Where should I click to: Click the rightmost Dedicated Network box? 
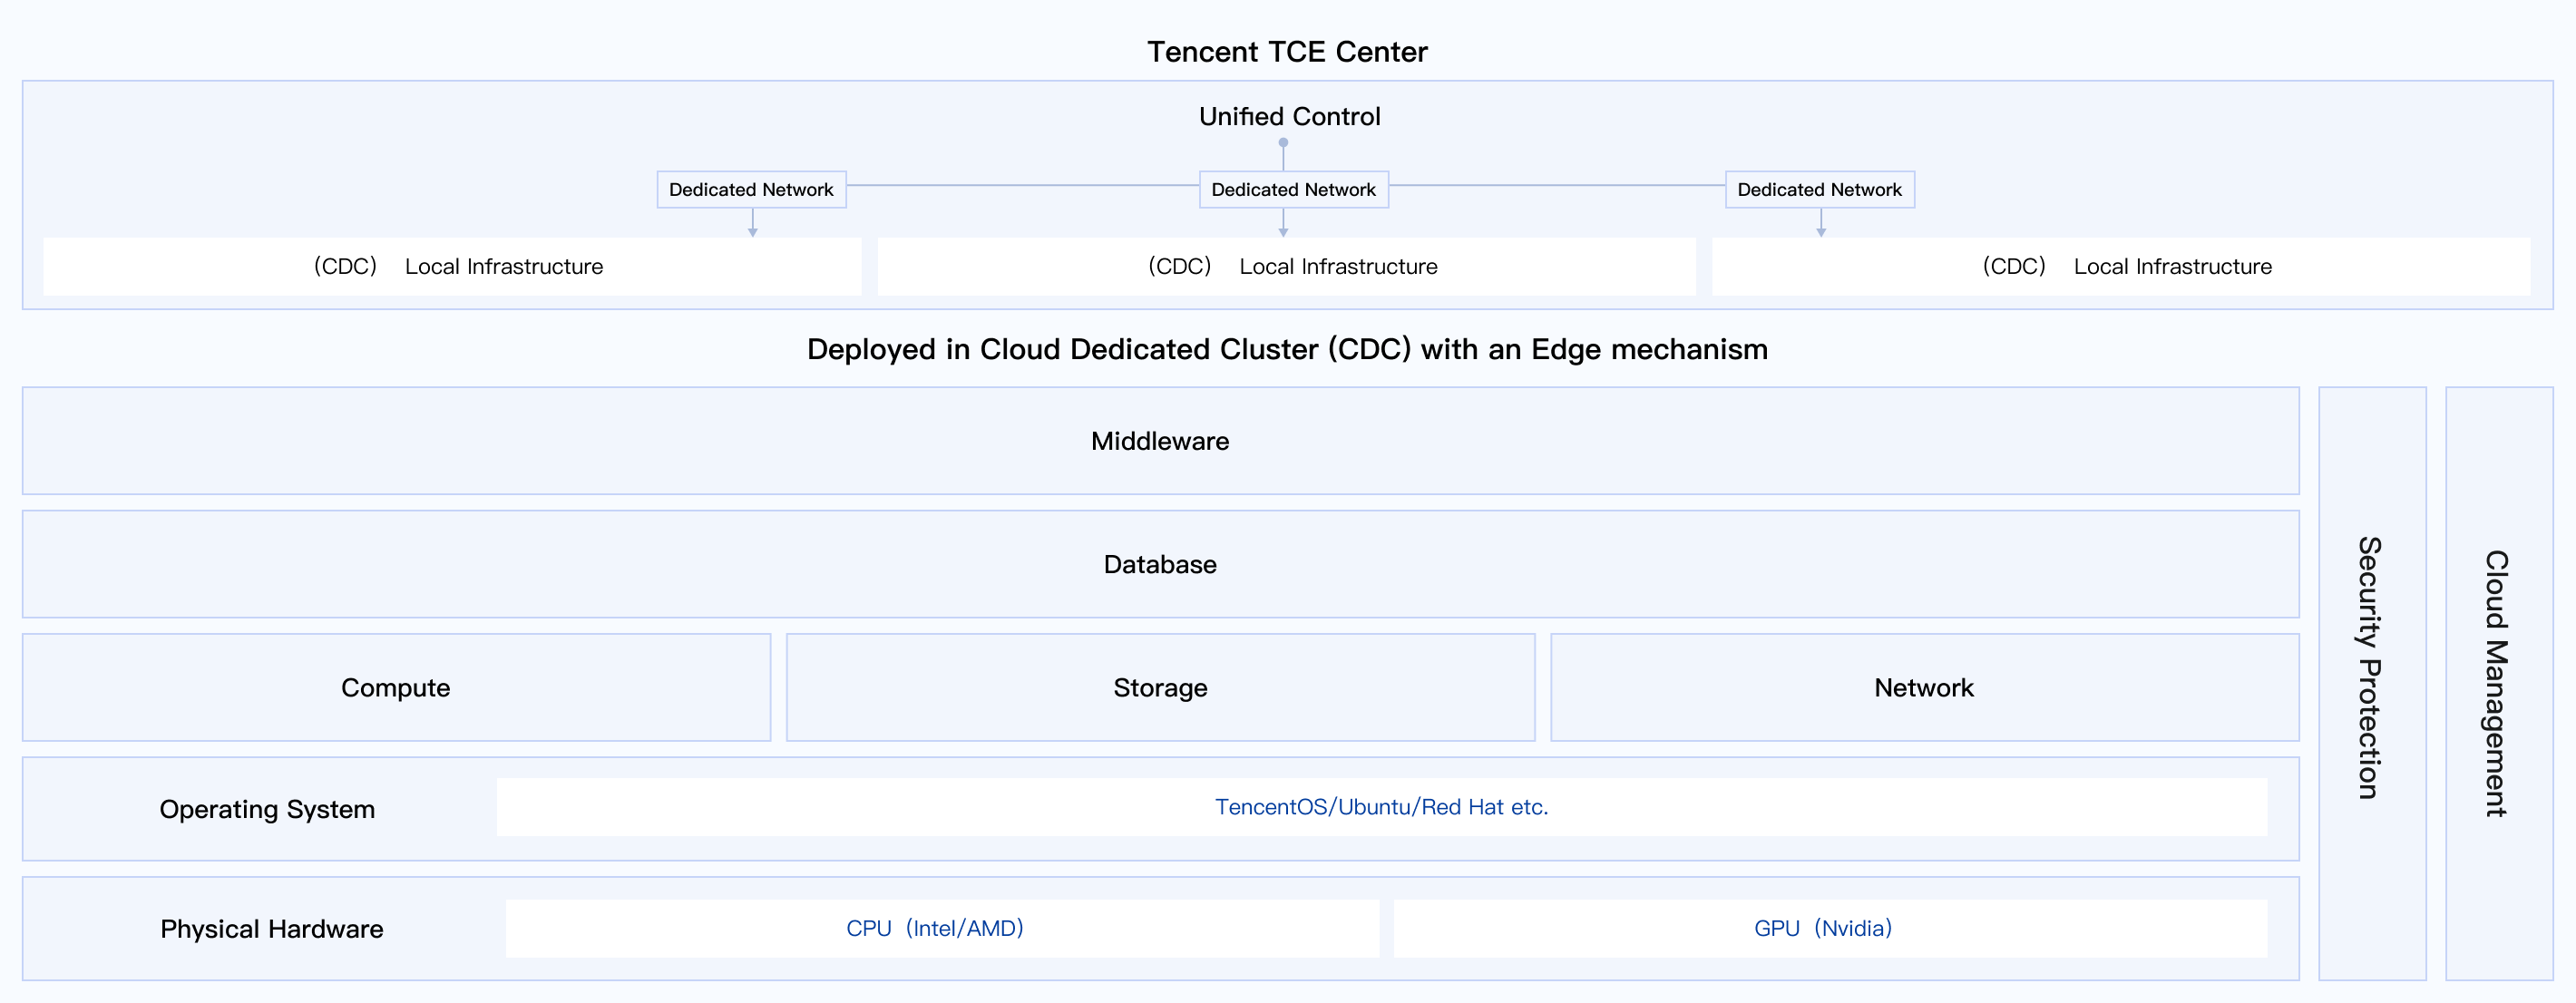(1819, 190)
